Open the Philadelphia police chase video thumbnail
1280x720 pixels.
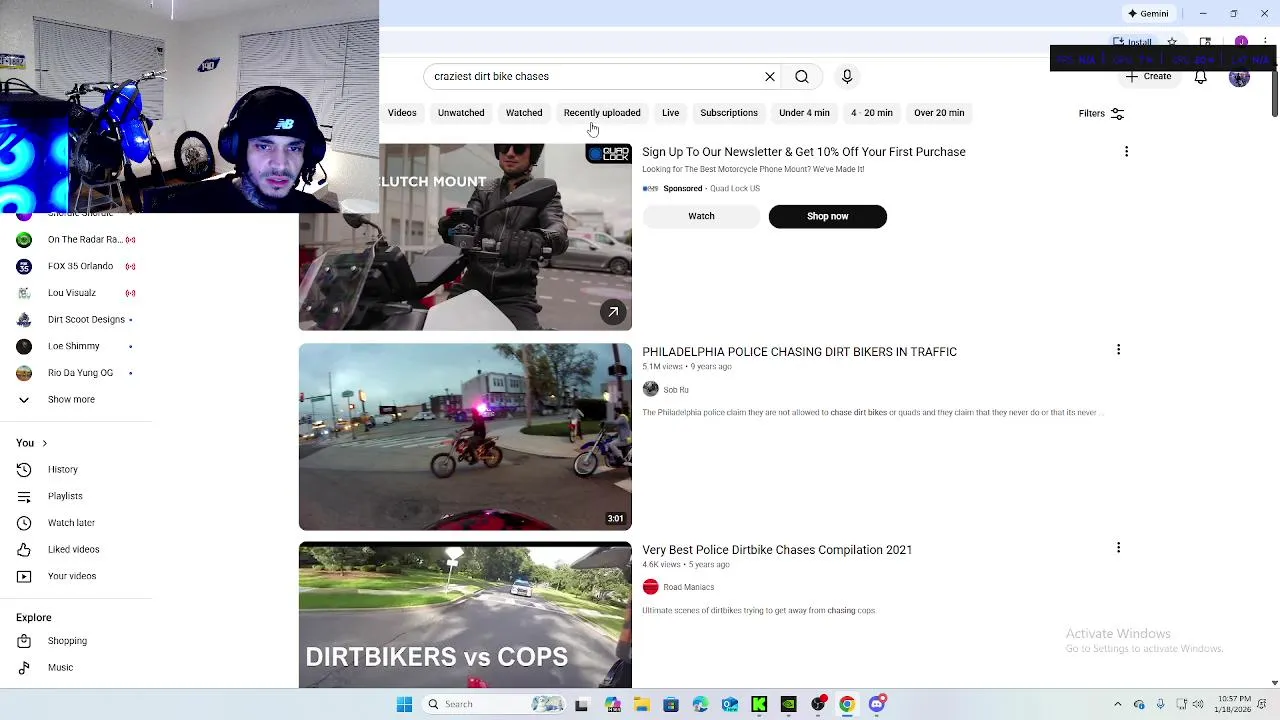(x=465, y=437)
